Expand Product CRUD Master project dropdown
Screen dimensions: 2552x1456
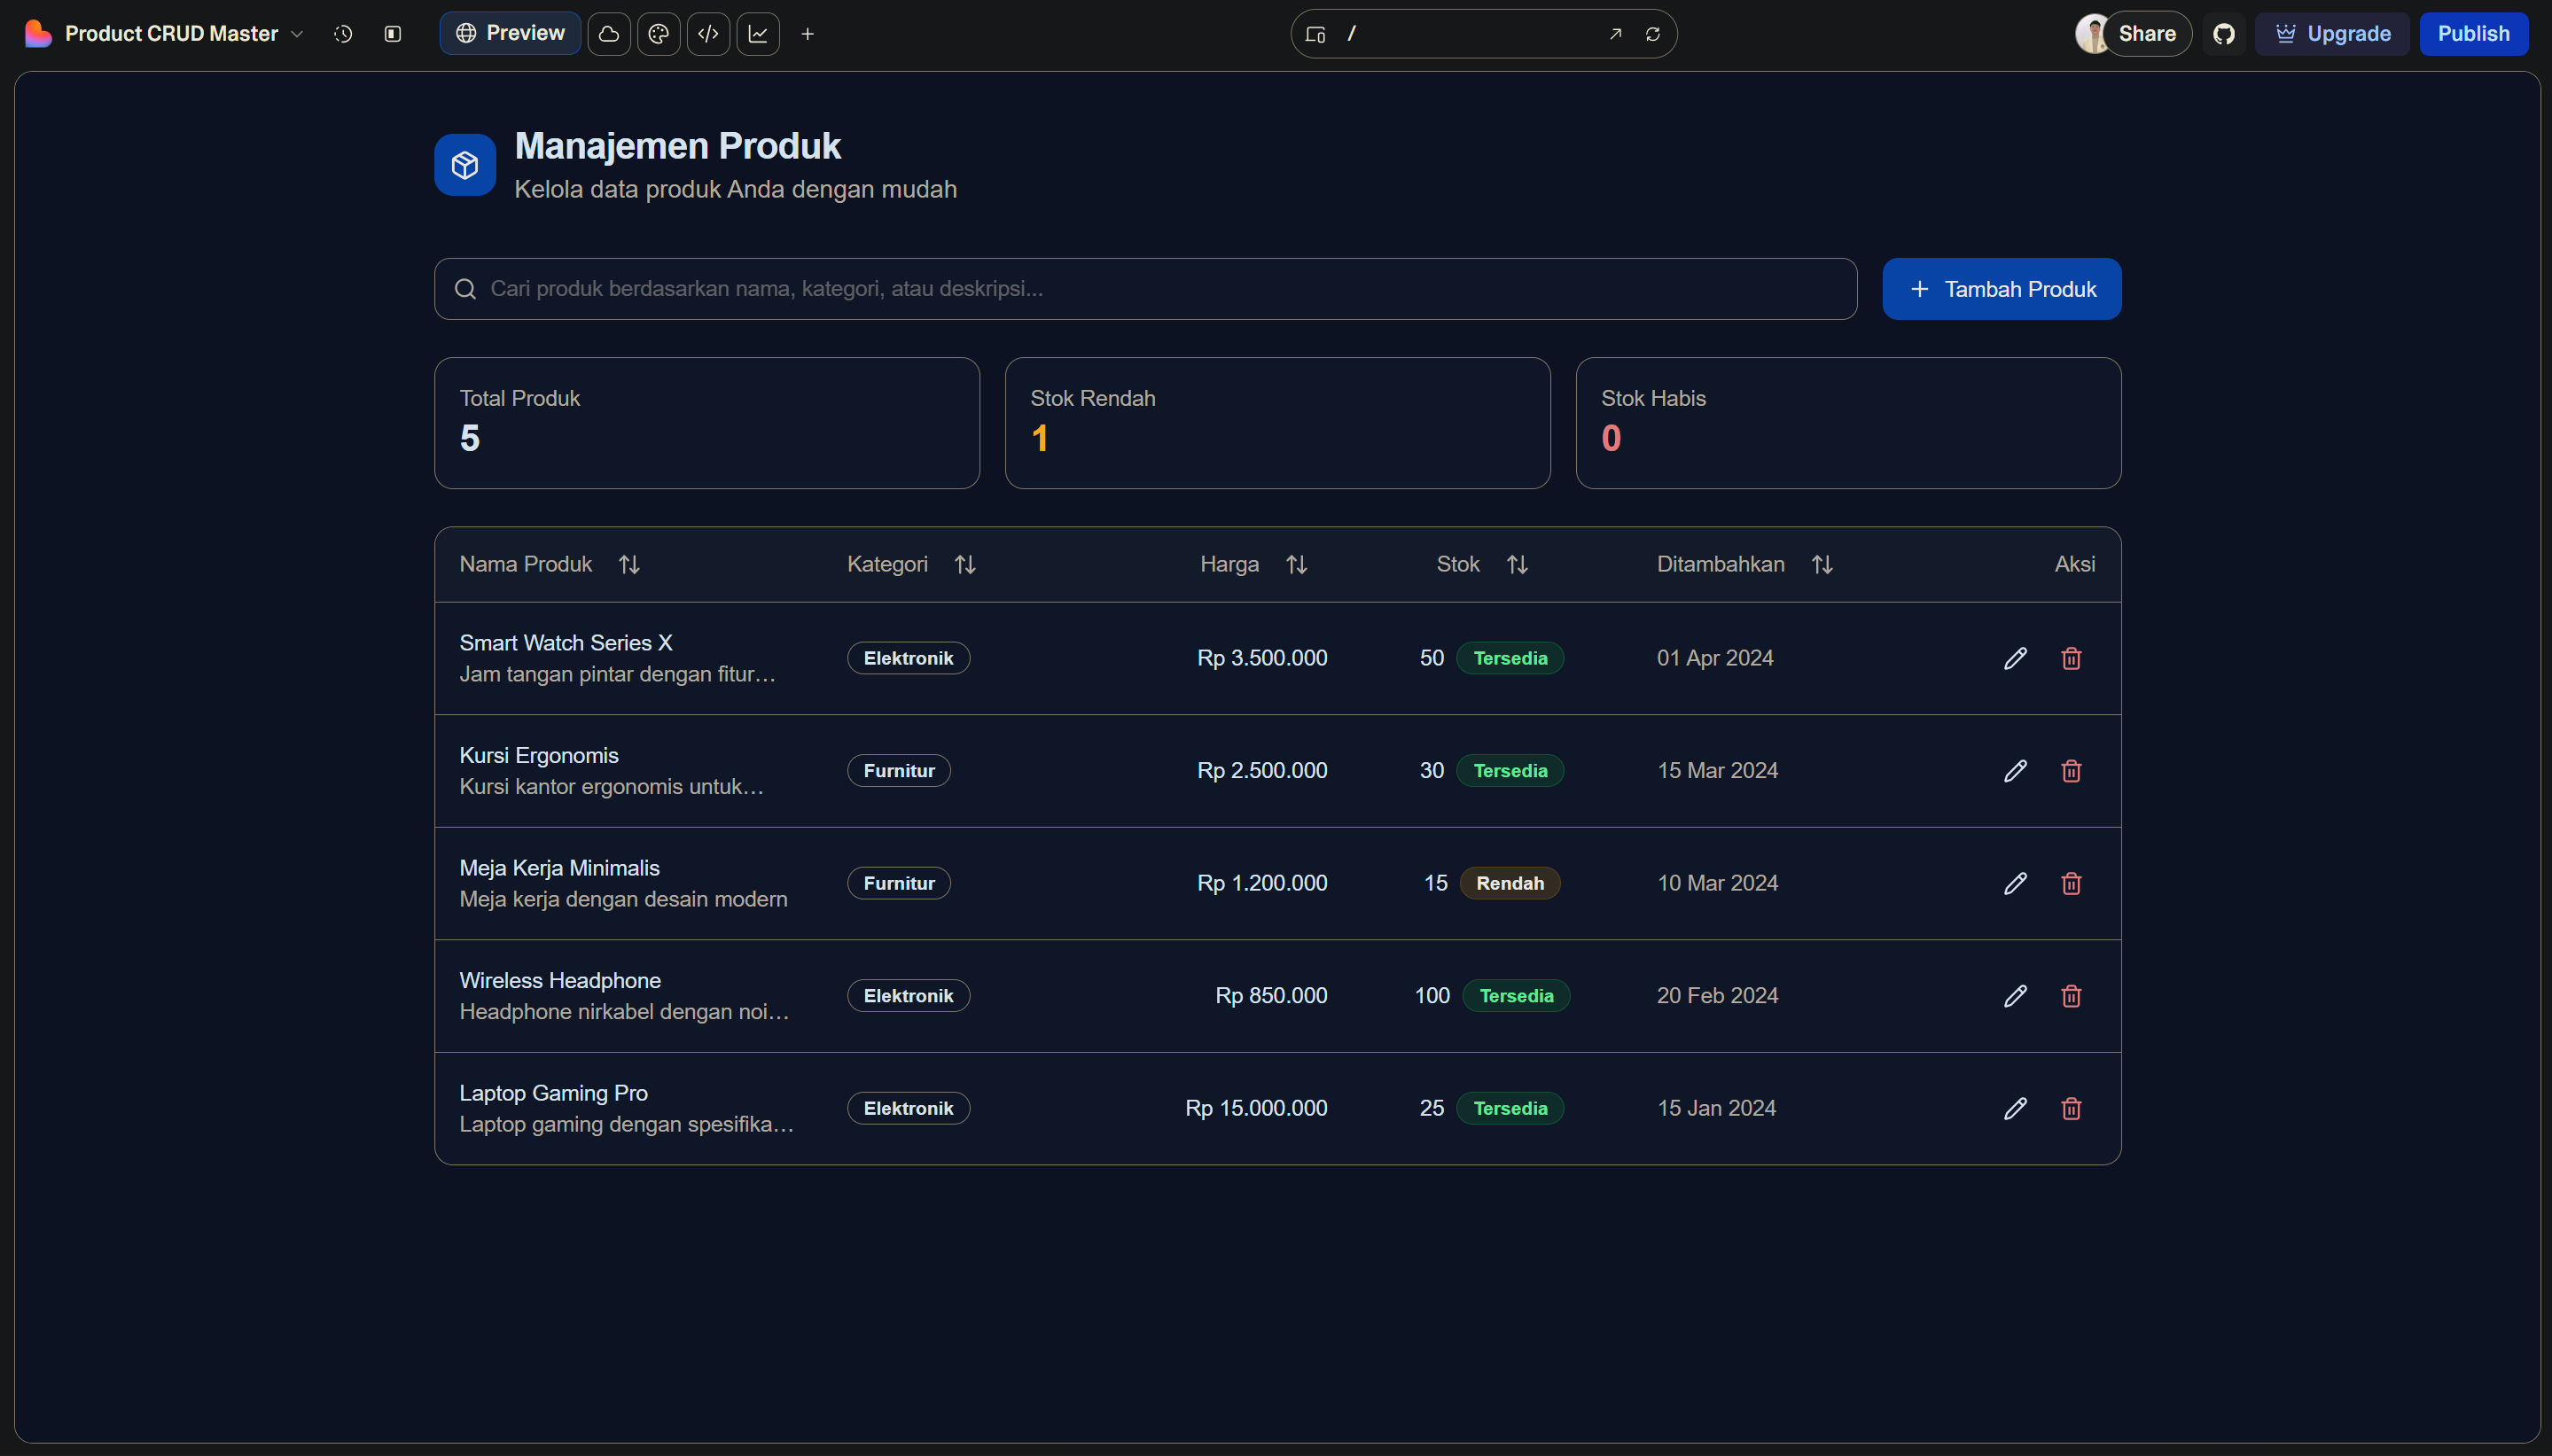tap(297, 34)
